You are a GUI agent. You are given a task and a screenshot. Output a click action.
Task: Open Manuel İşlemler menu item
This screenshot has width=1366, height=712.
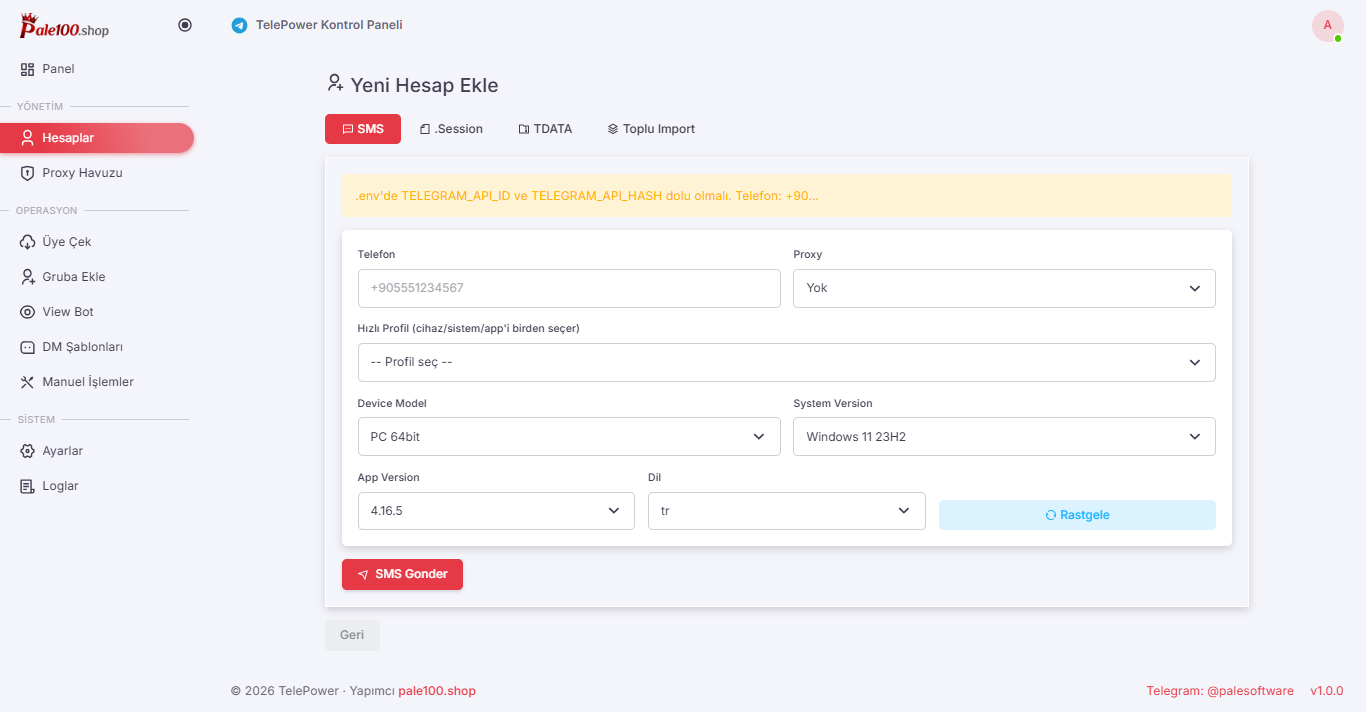[97, 382]
